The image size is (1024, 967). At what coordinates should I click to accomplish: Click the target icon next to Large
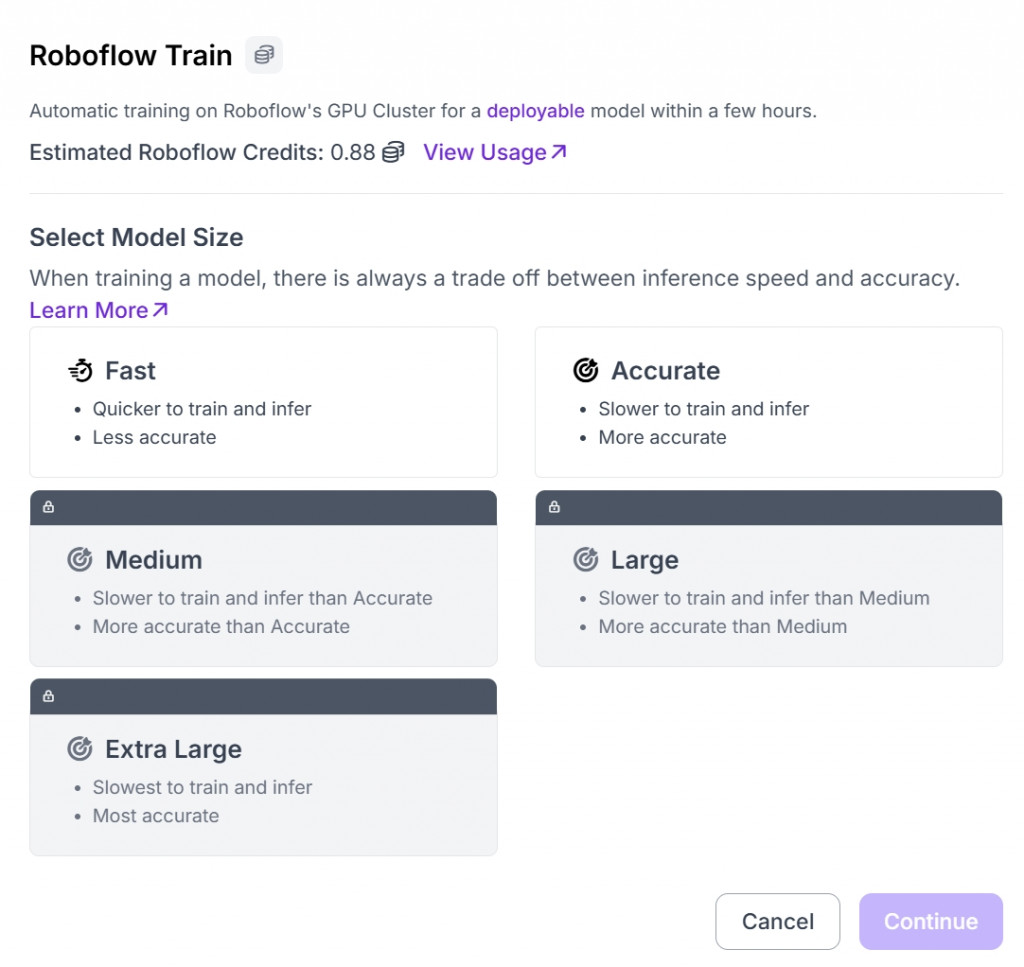(x=585, y=560)
